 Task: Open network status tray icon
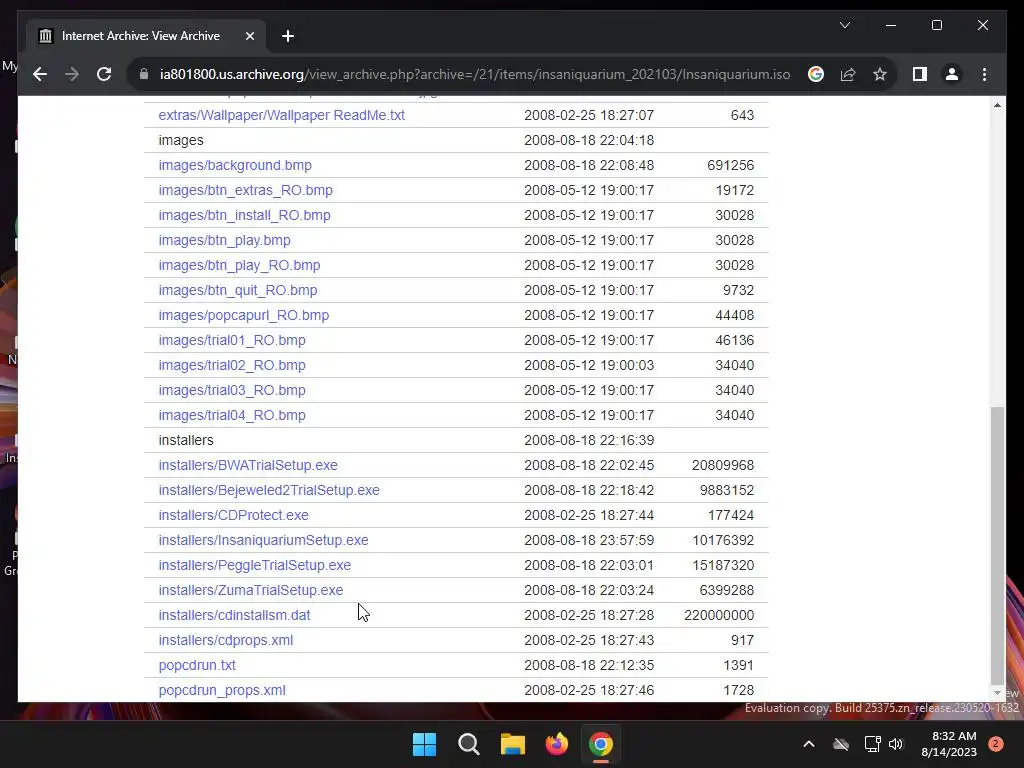tap(872, 744)
